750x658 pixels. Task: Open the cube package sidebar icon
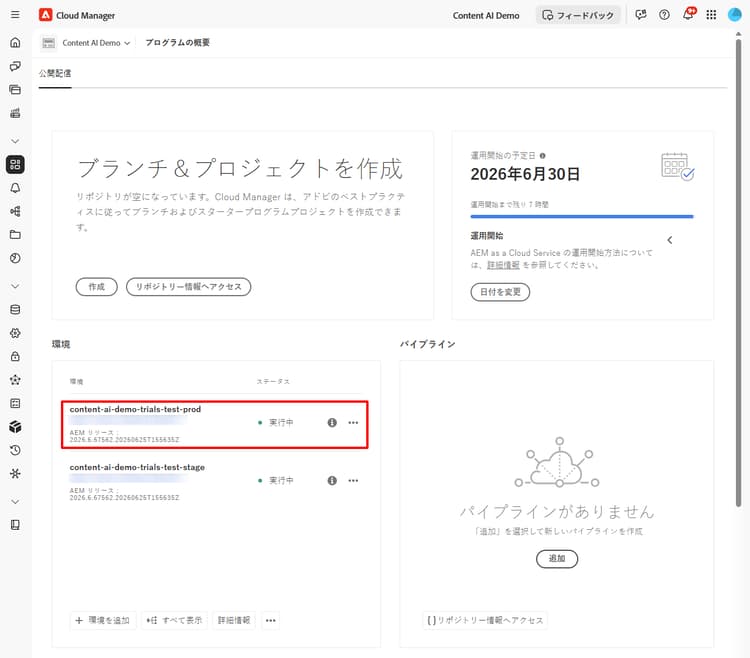pyautogui.click(x=15, y=427)
